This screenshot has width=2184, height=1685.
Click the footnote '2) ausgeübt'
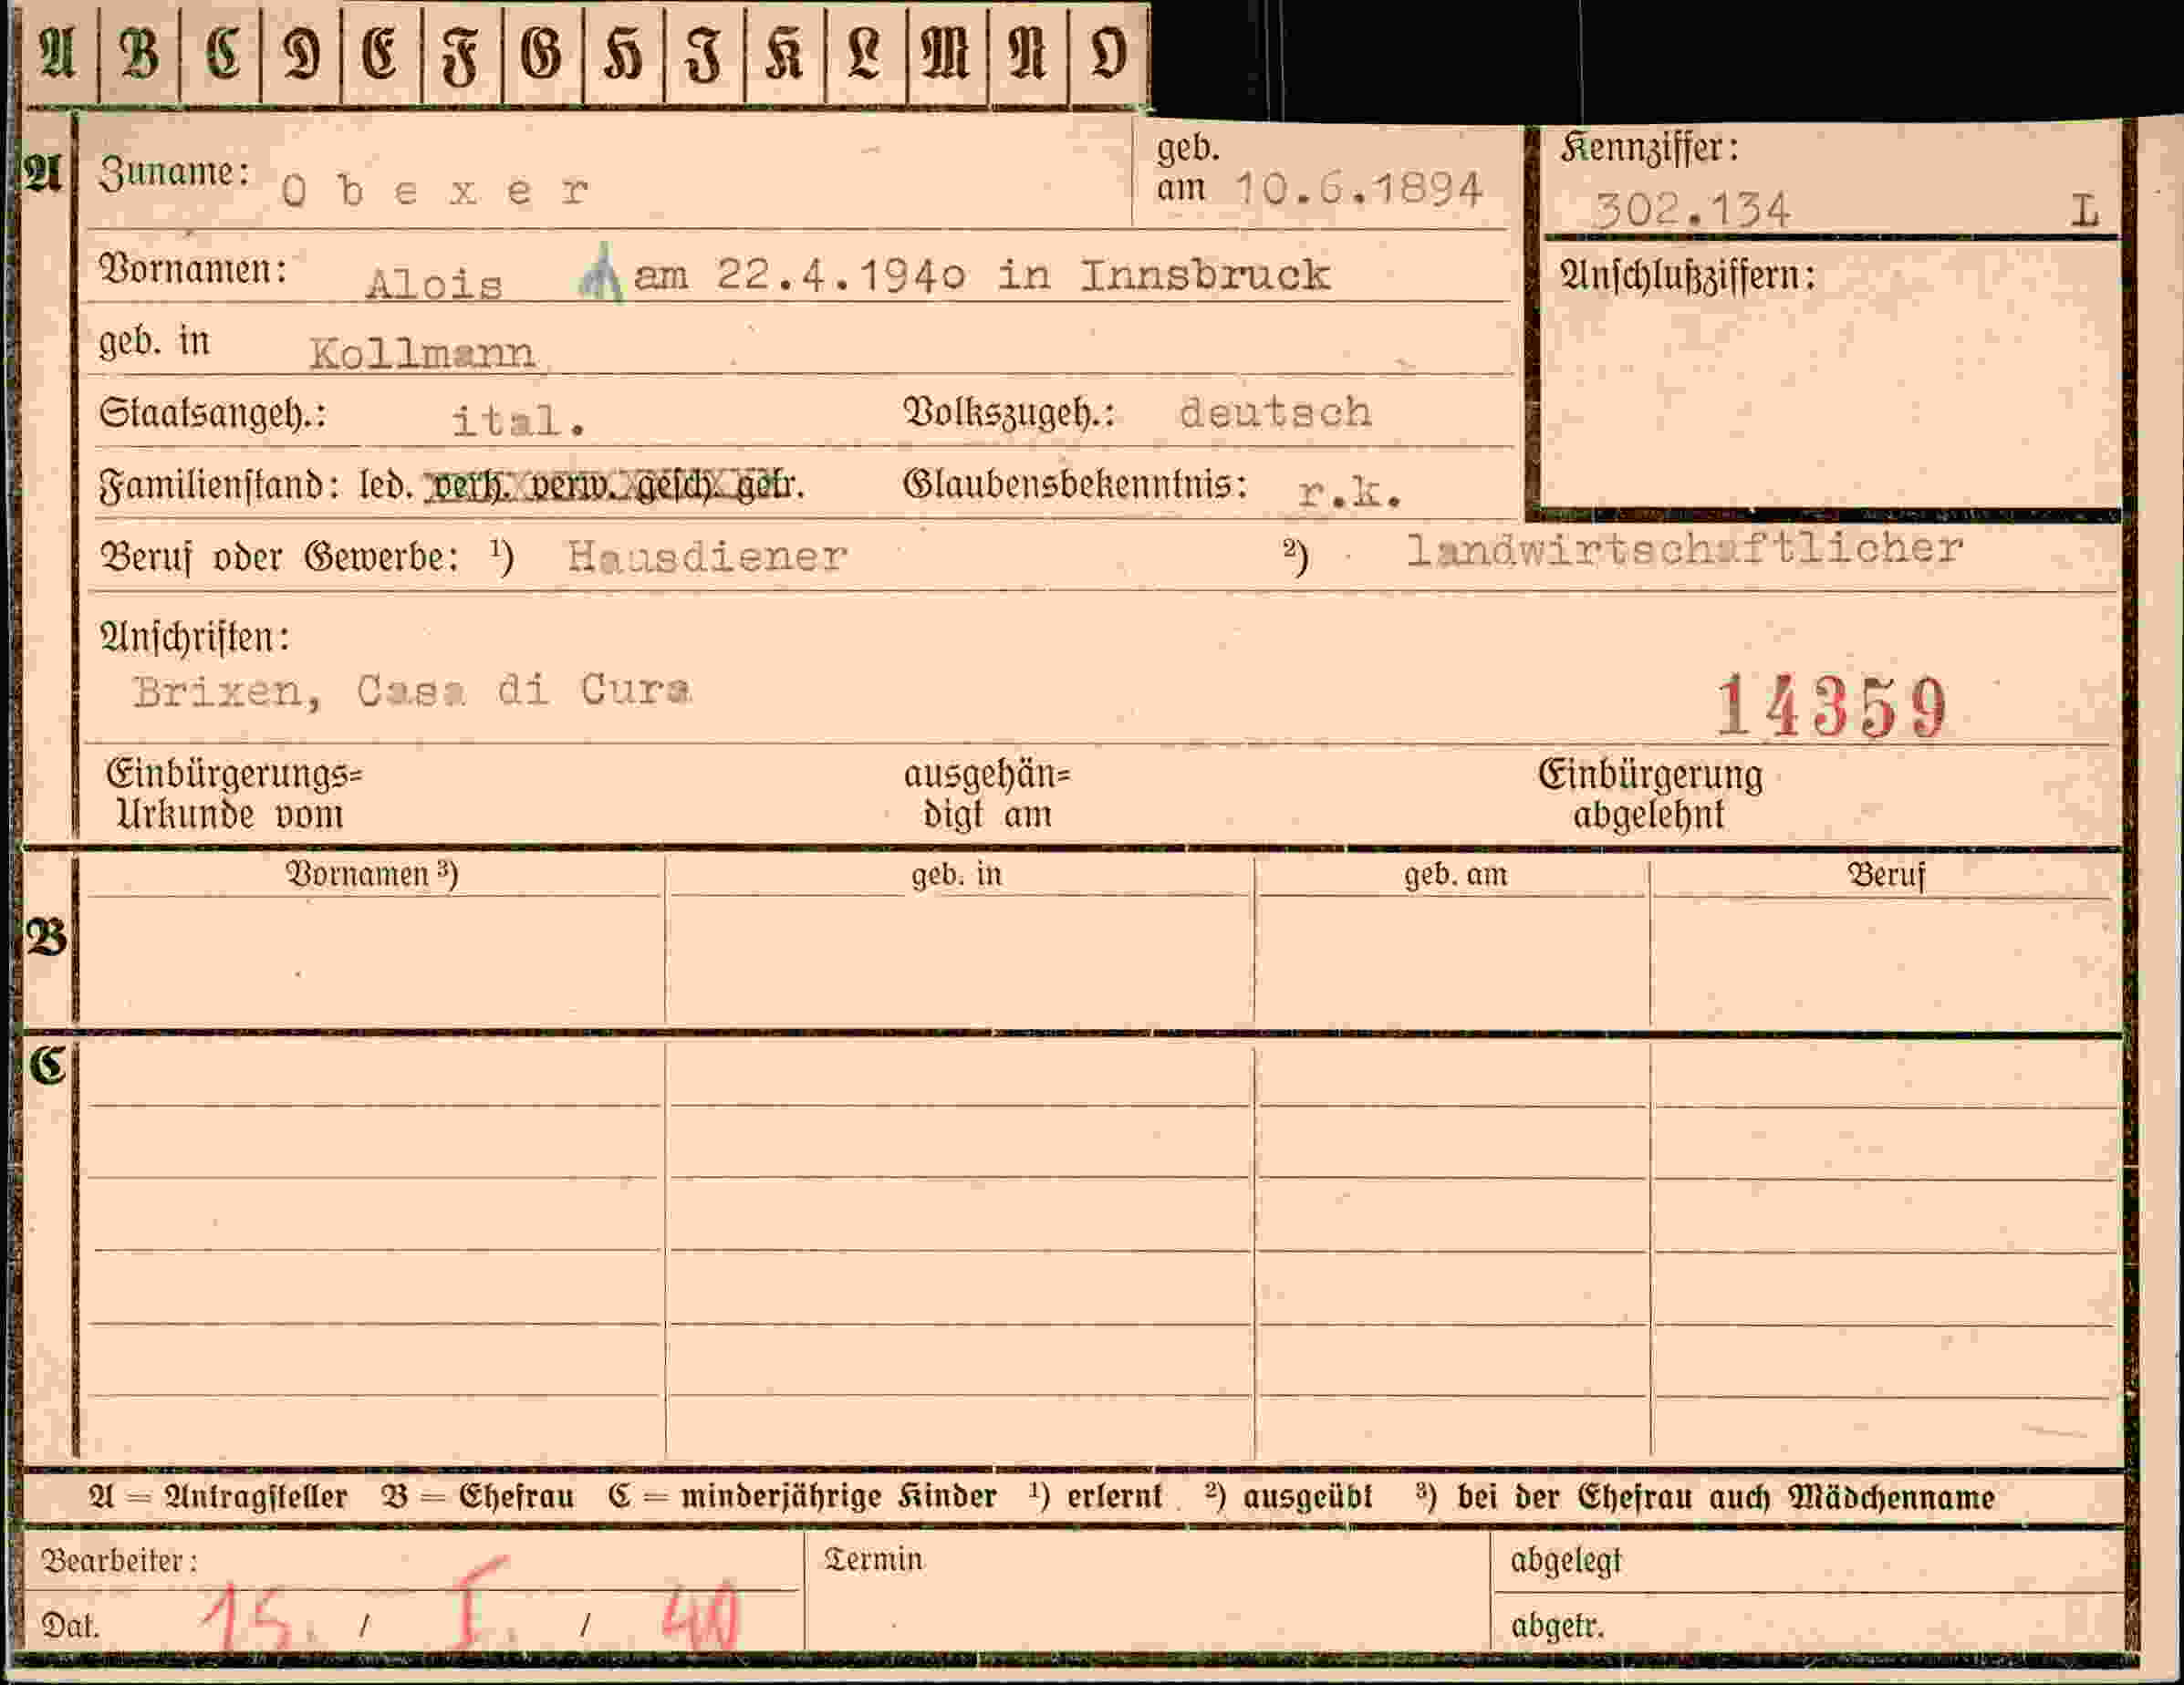pos(1289,1497)
